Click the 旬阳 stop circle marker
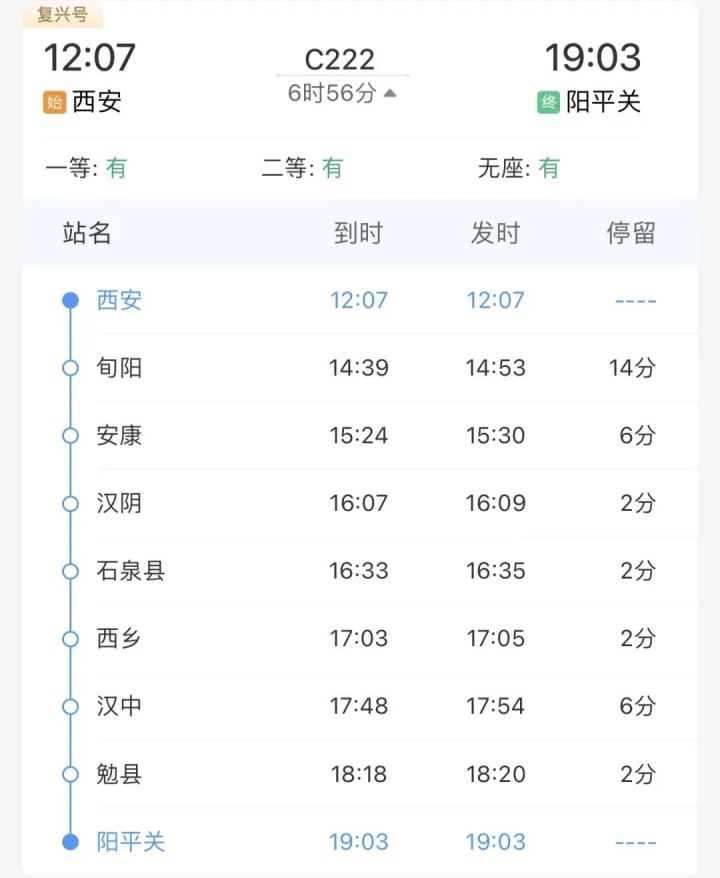 [71, 368]
